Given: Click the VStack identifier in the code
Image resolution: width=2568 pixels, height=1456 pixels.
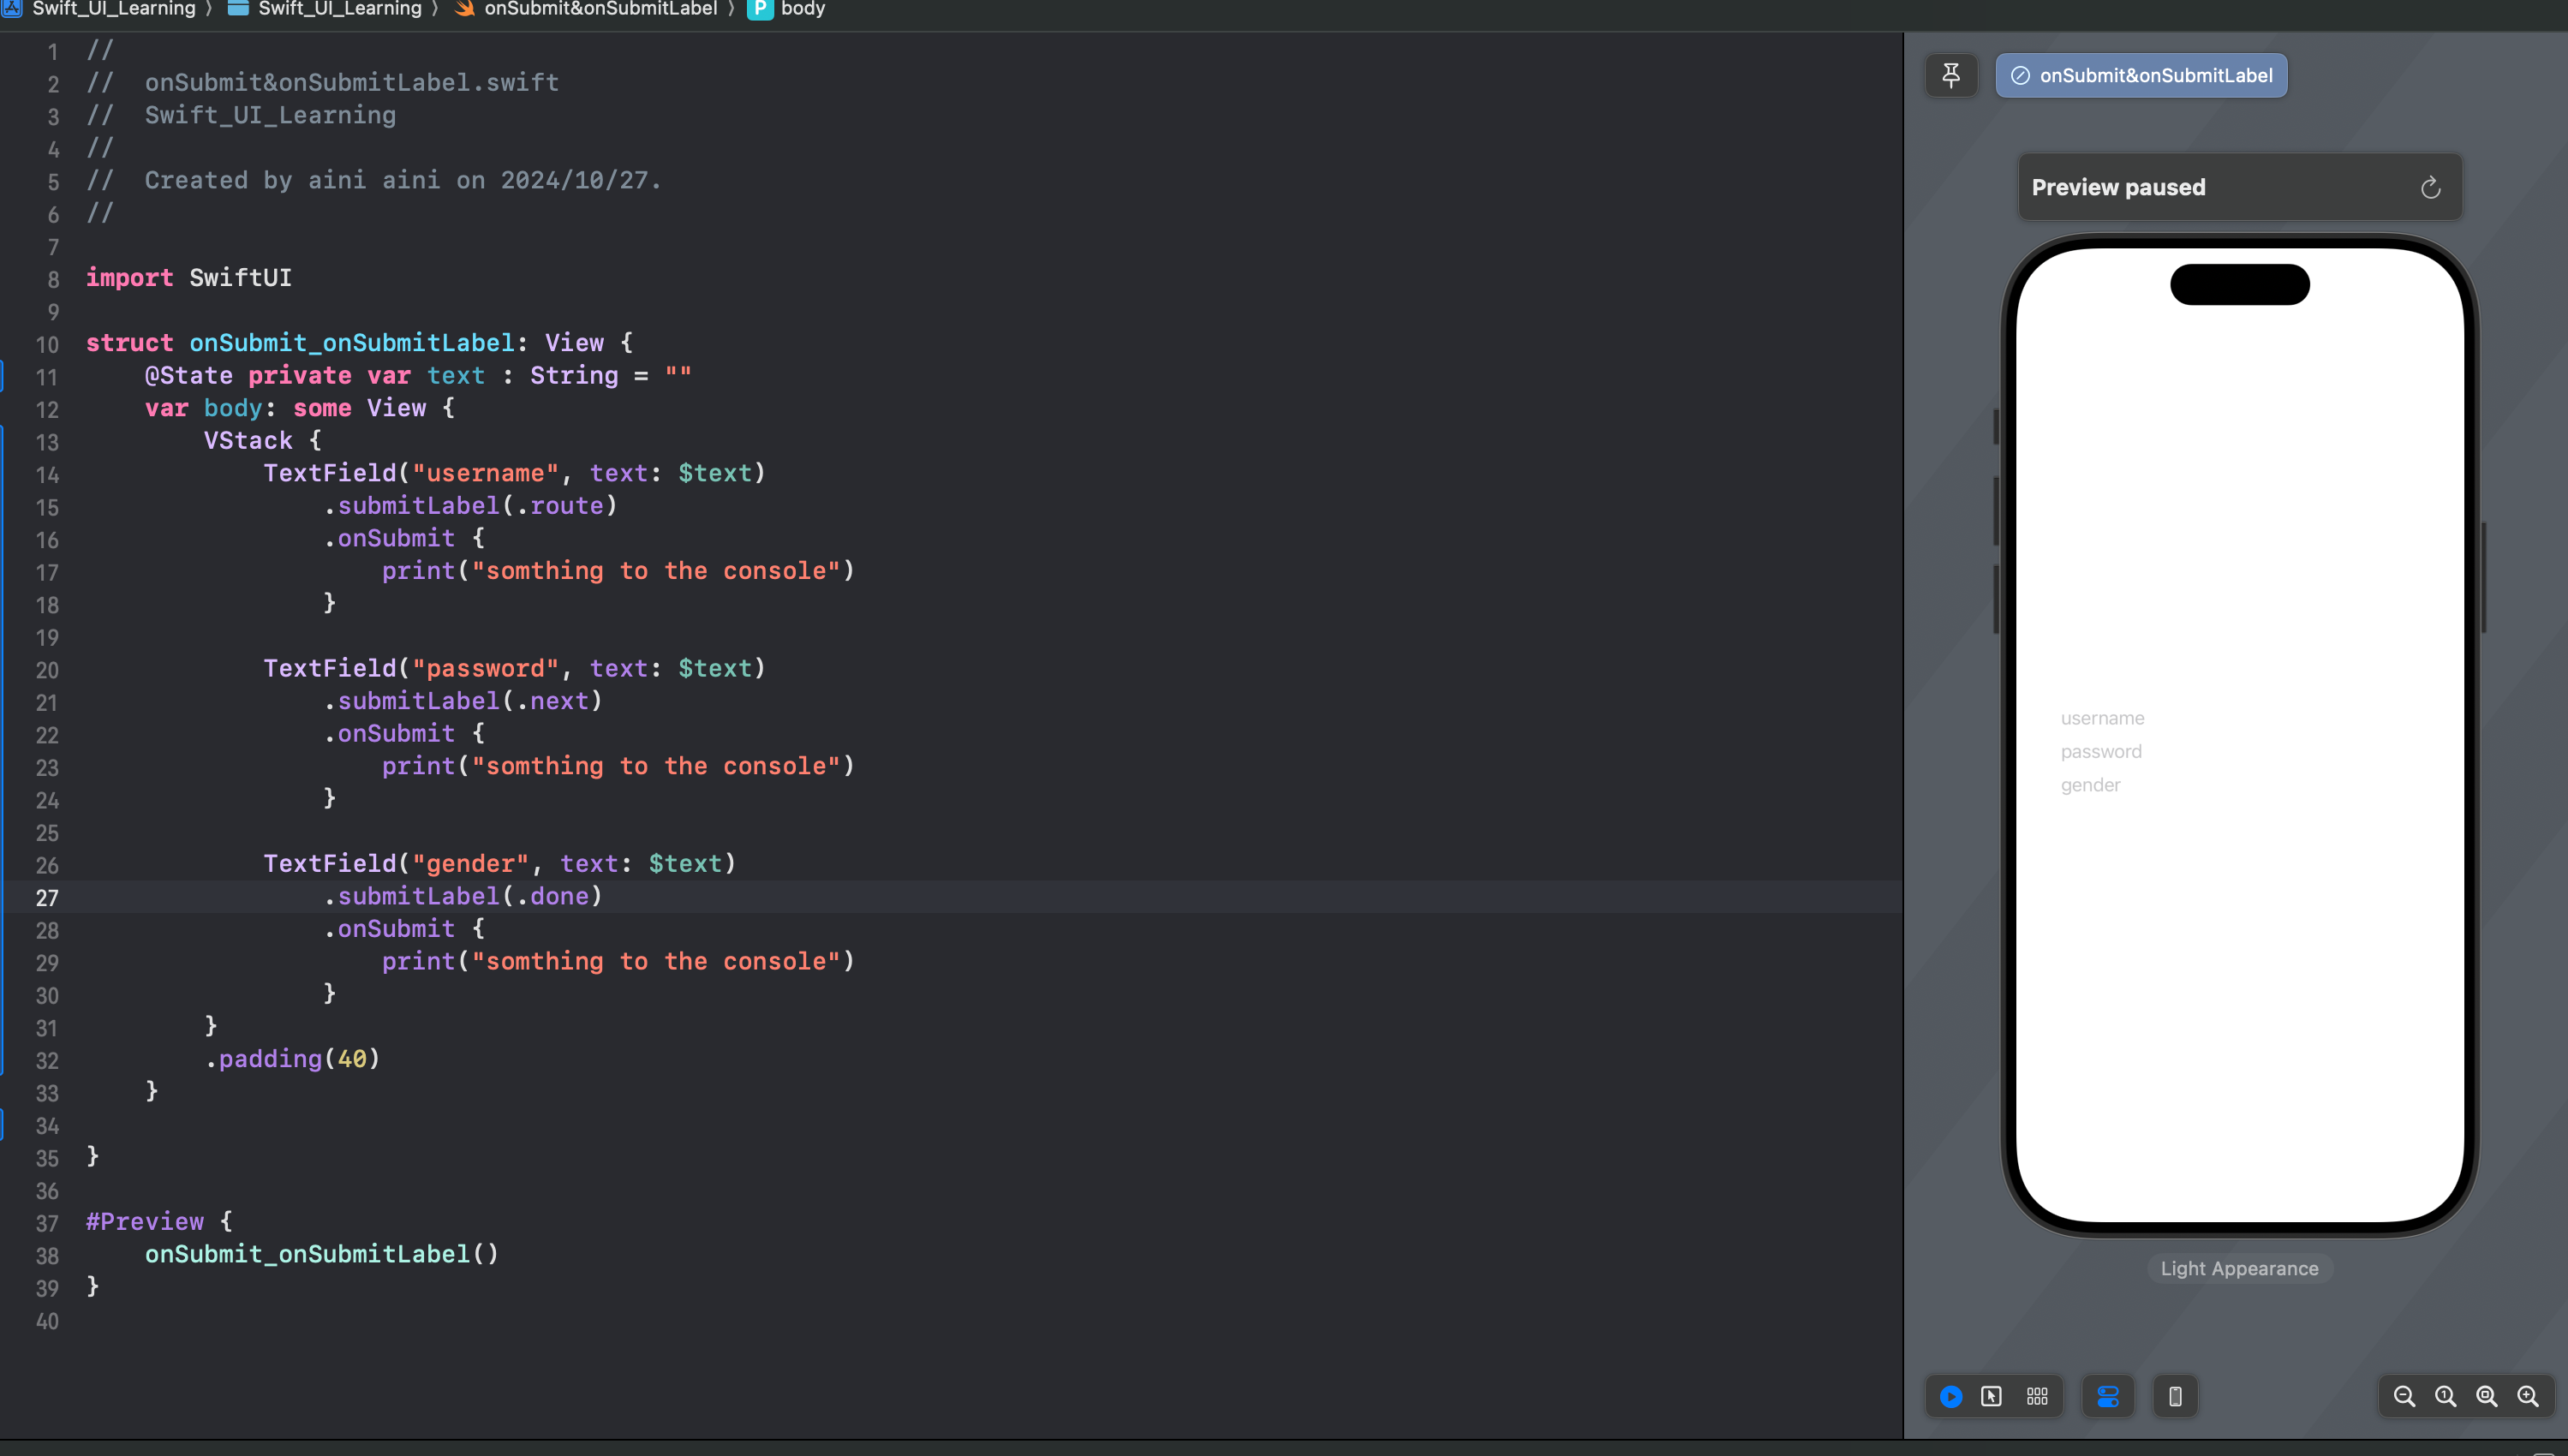Looking at the screenshot, I should click(x=248, y=440).
